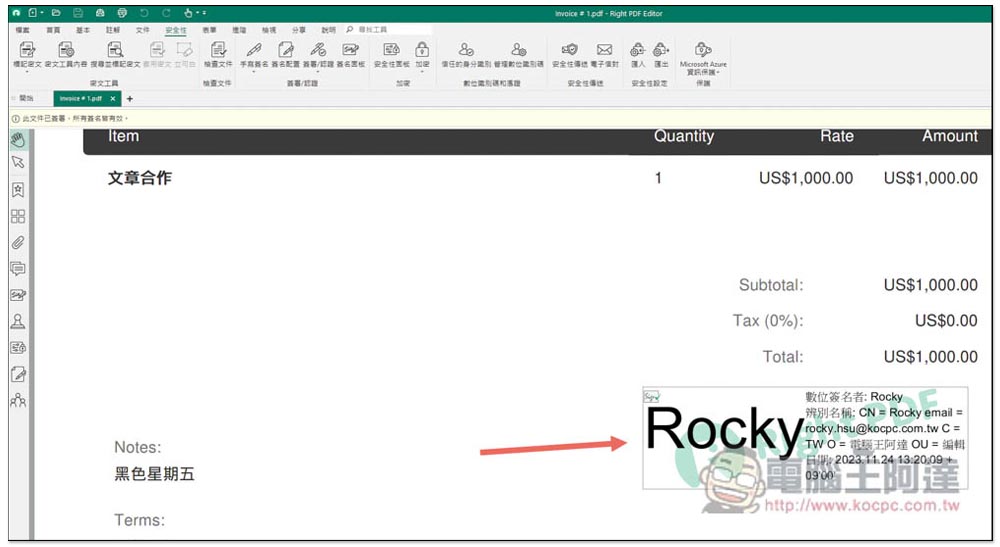Switch to the 檢視 view ribbon tab
Screen dimensions: 1000x547
pyautogui.click(x=268, y=30)
